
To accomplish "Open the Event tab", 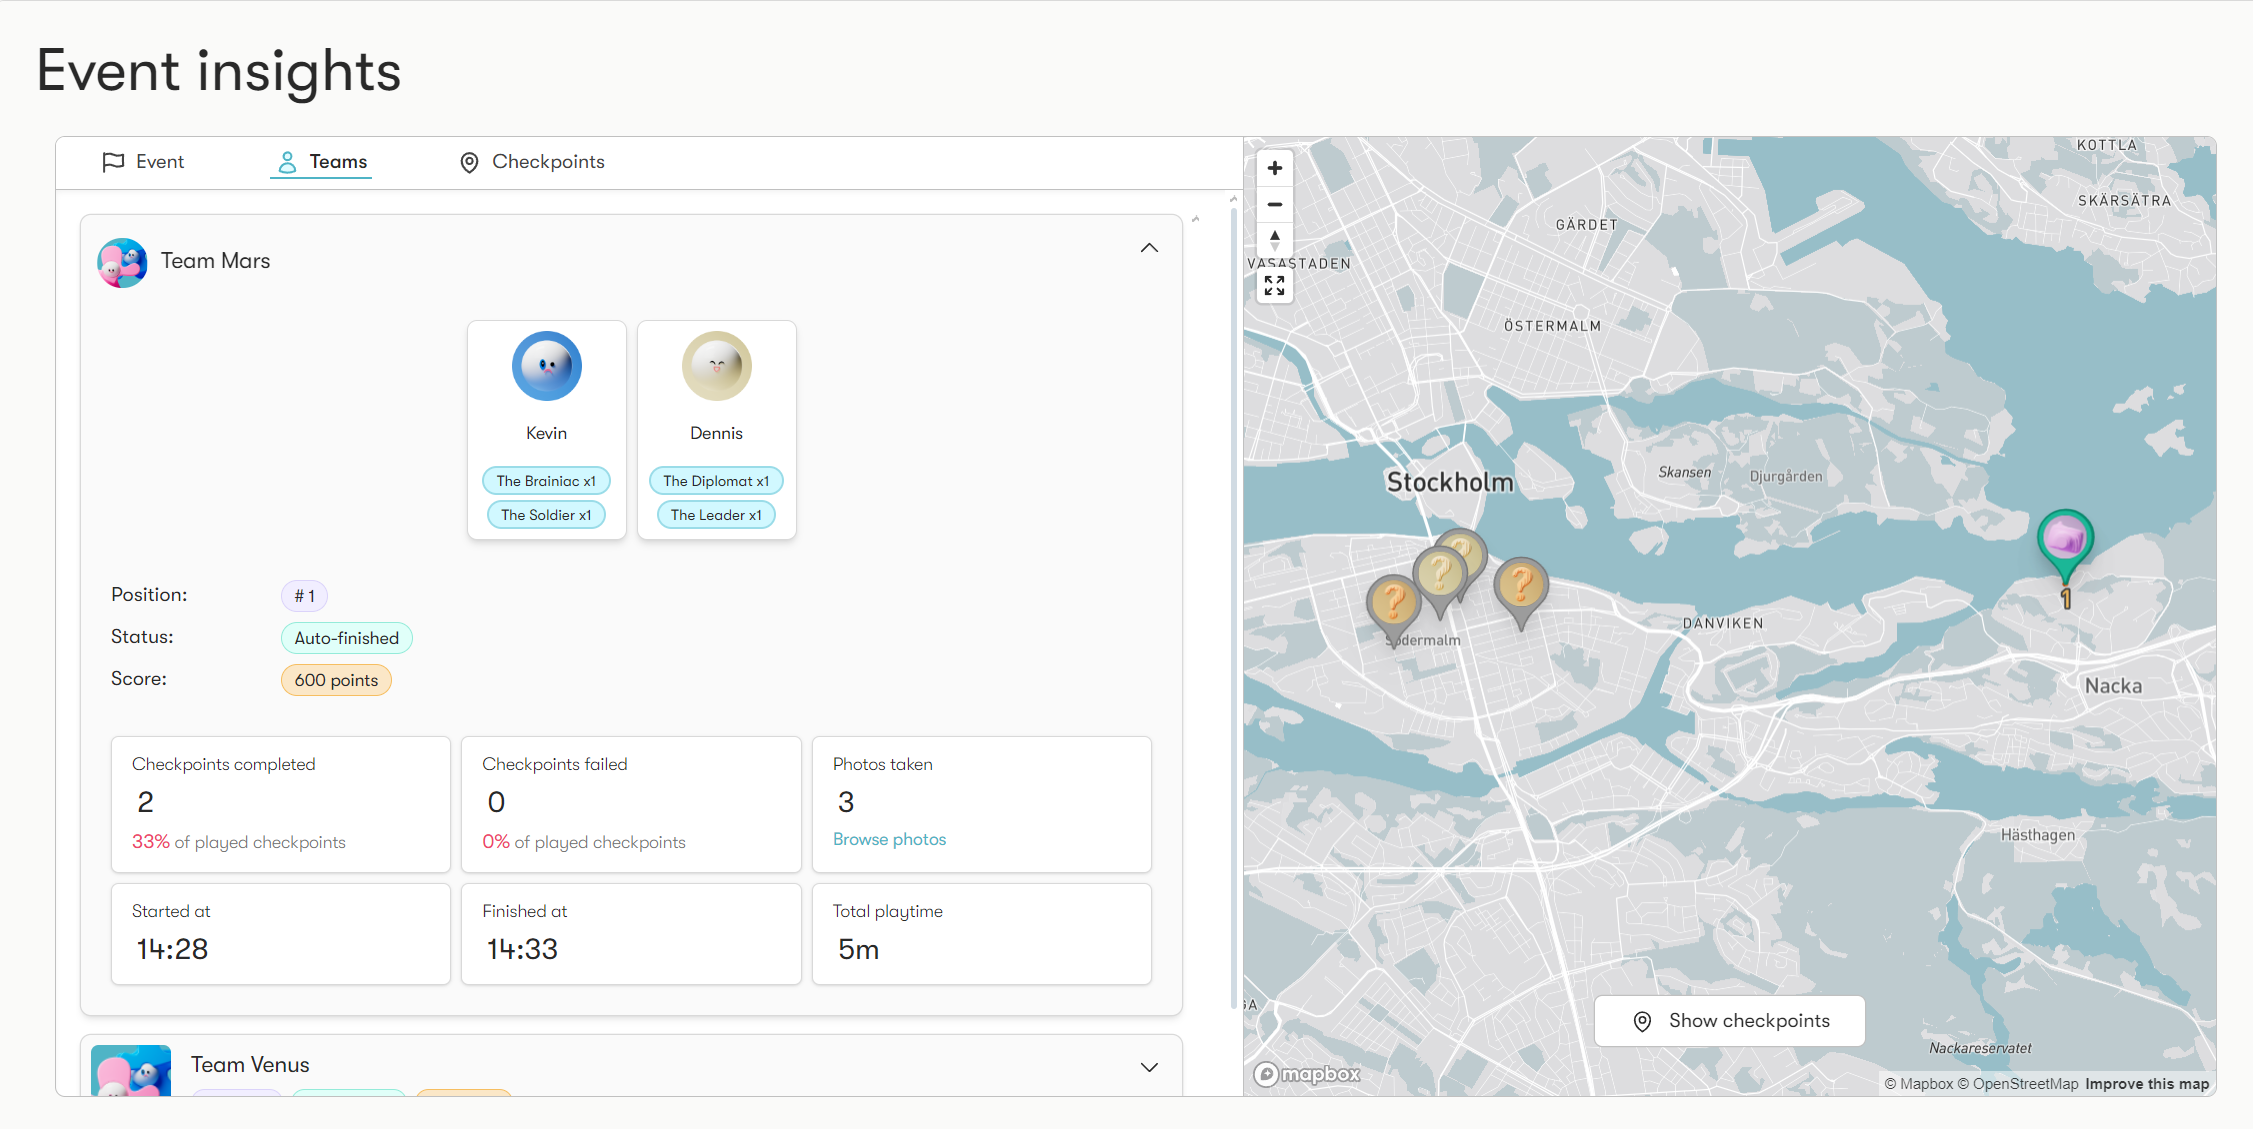I will (x=143, y=162).
